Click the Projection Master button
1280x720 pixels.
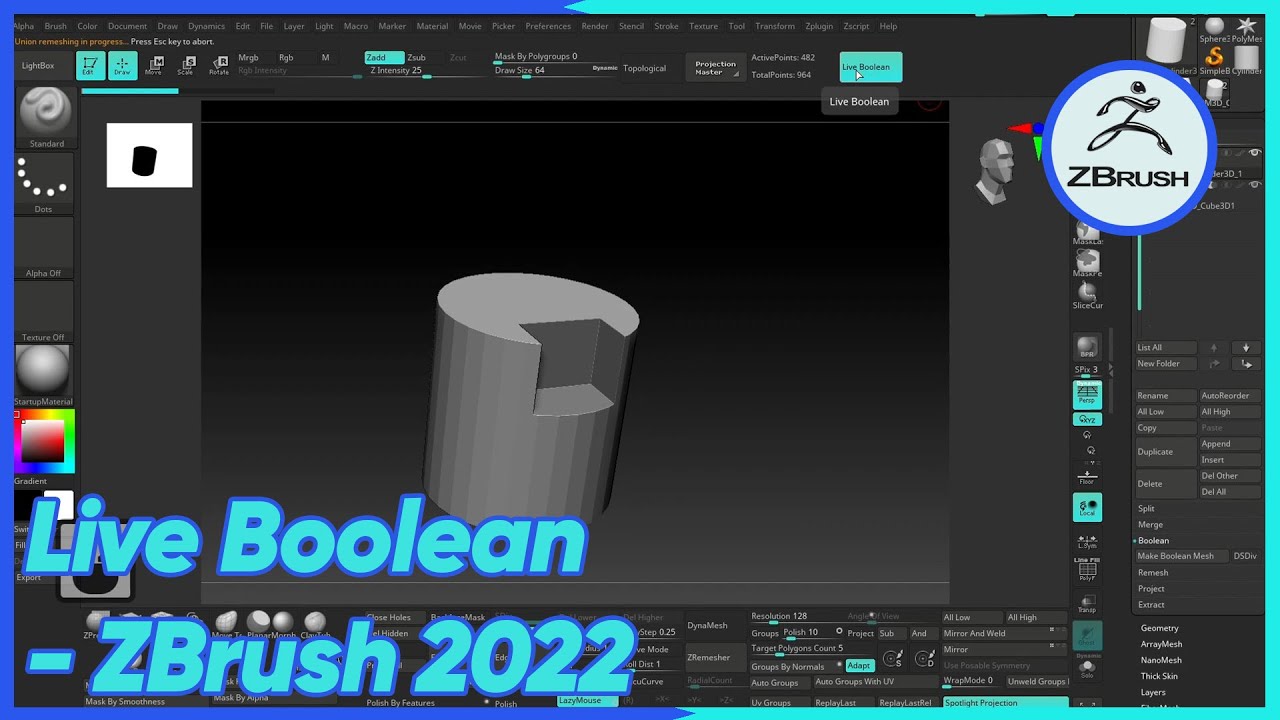[715, 68]
